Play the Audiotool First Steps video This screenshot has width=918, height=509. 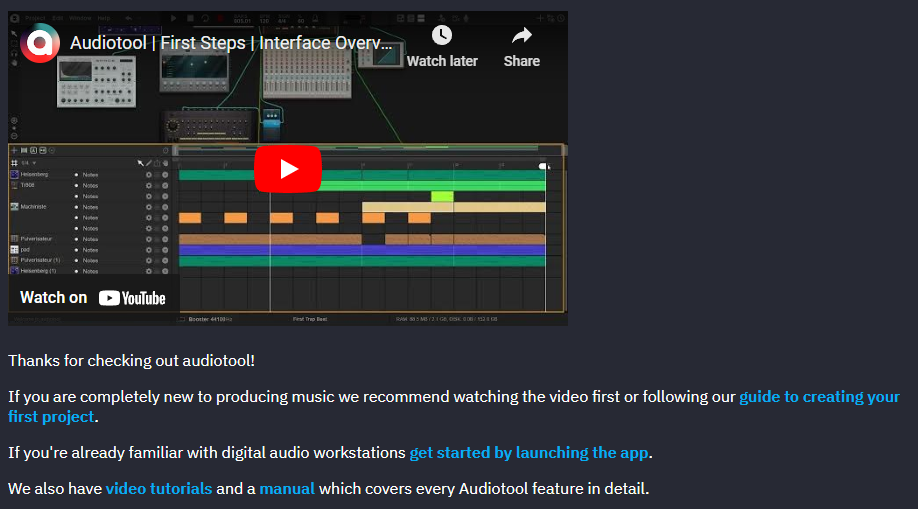tap(287, 169)
